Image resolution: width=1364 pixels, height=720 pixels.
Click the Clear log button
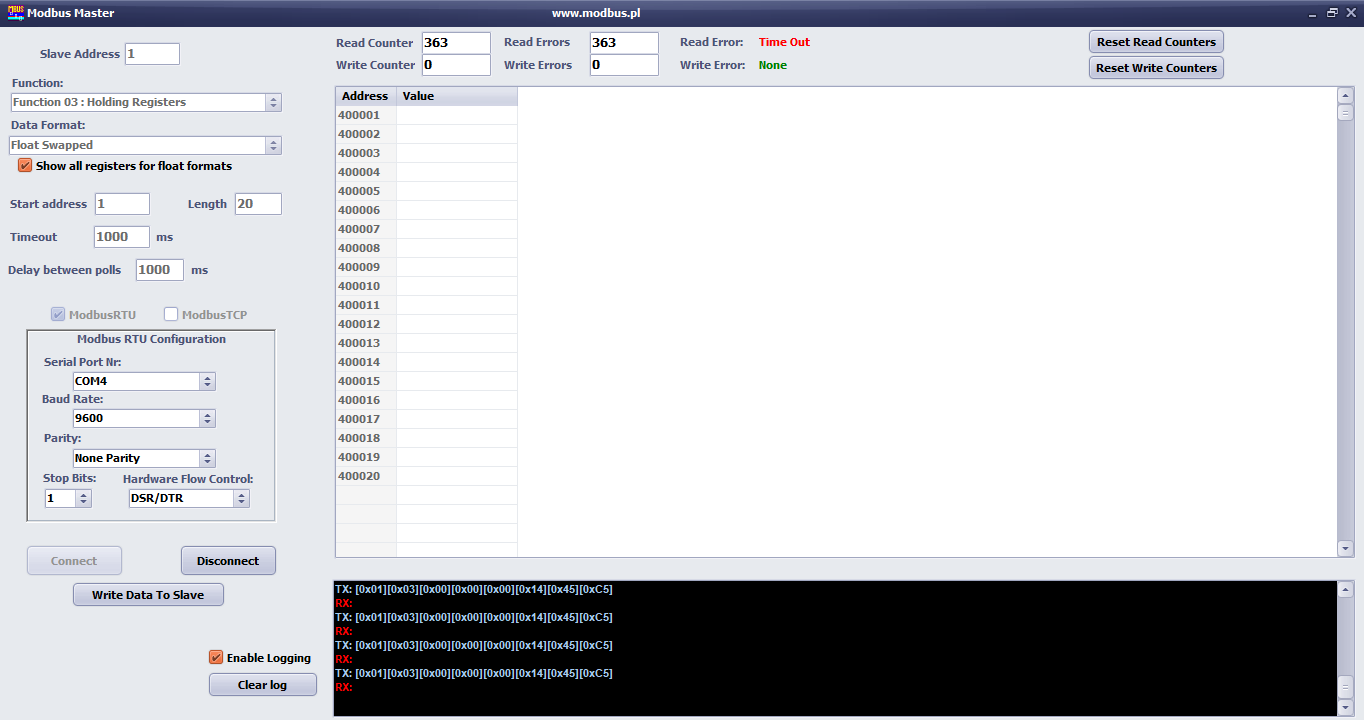coord(263,685)
